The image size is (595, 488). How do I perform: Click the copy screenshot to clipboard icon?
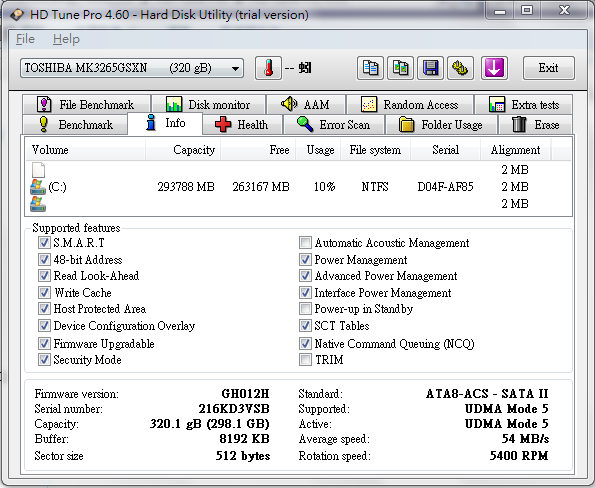pos(400,68)
